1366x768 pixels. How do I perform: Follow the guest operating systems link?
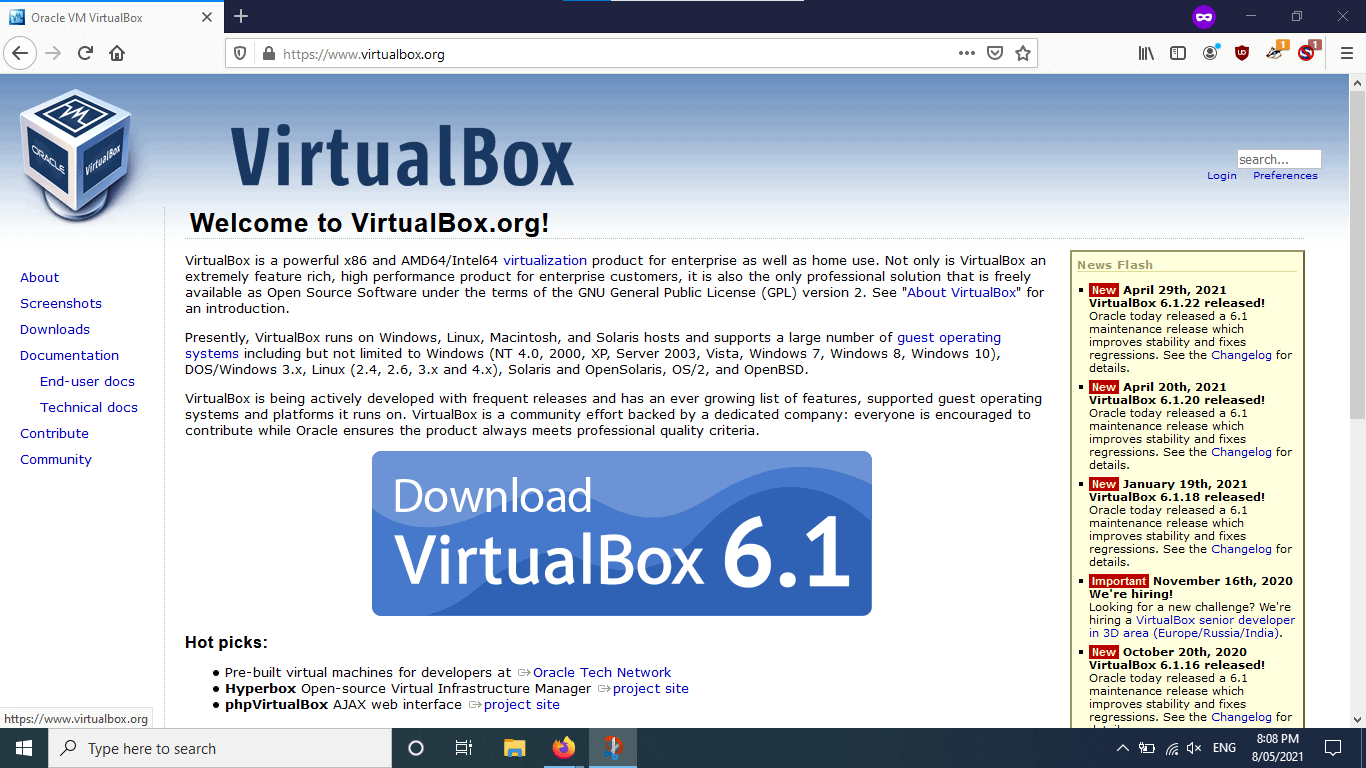(949, 338)
